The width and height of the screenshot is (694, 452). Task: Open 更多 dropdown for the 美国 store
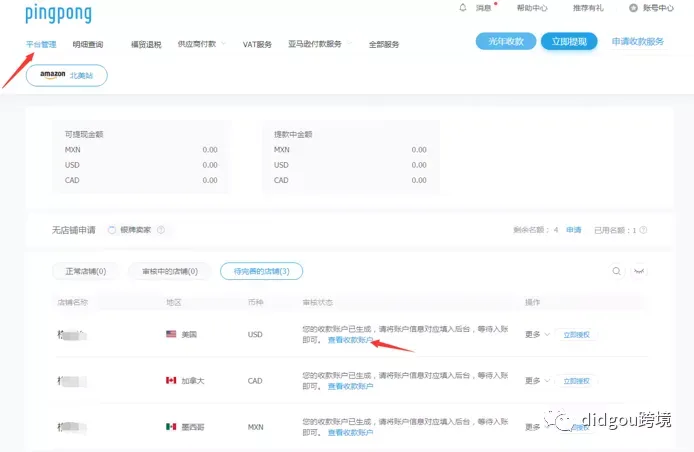(x=537, y=334)
